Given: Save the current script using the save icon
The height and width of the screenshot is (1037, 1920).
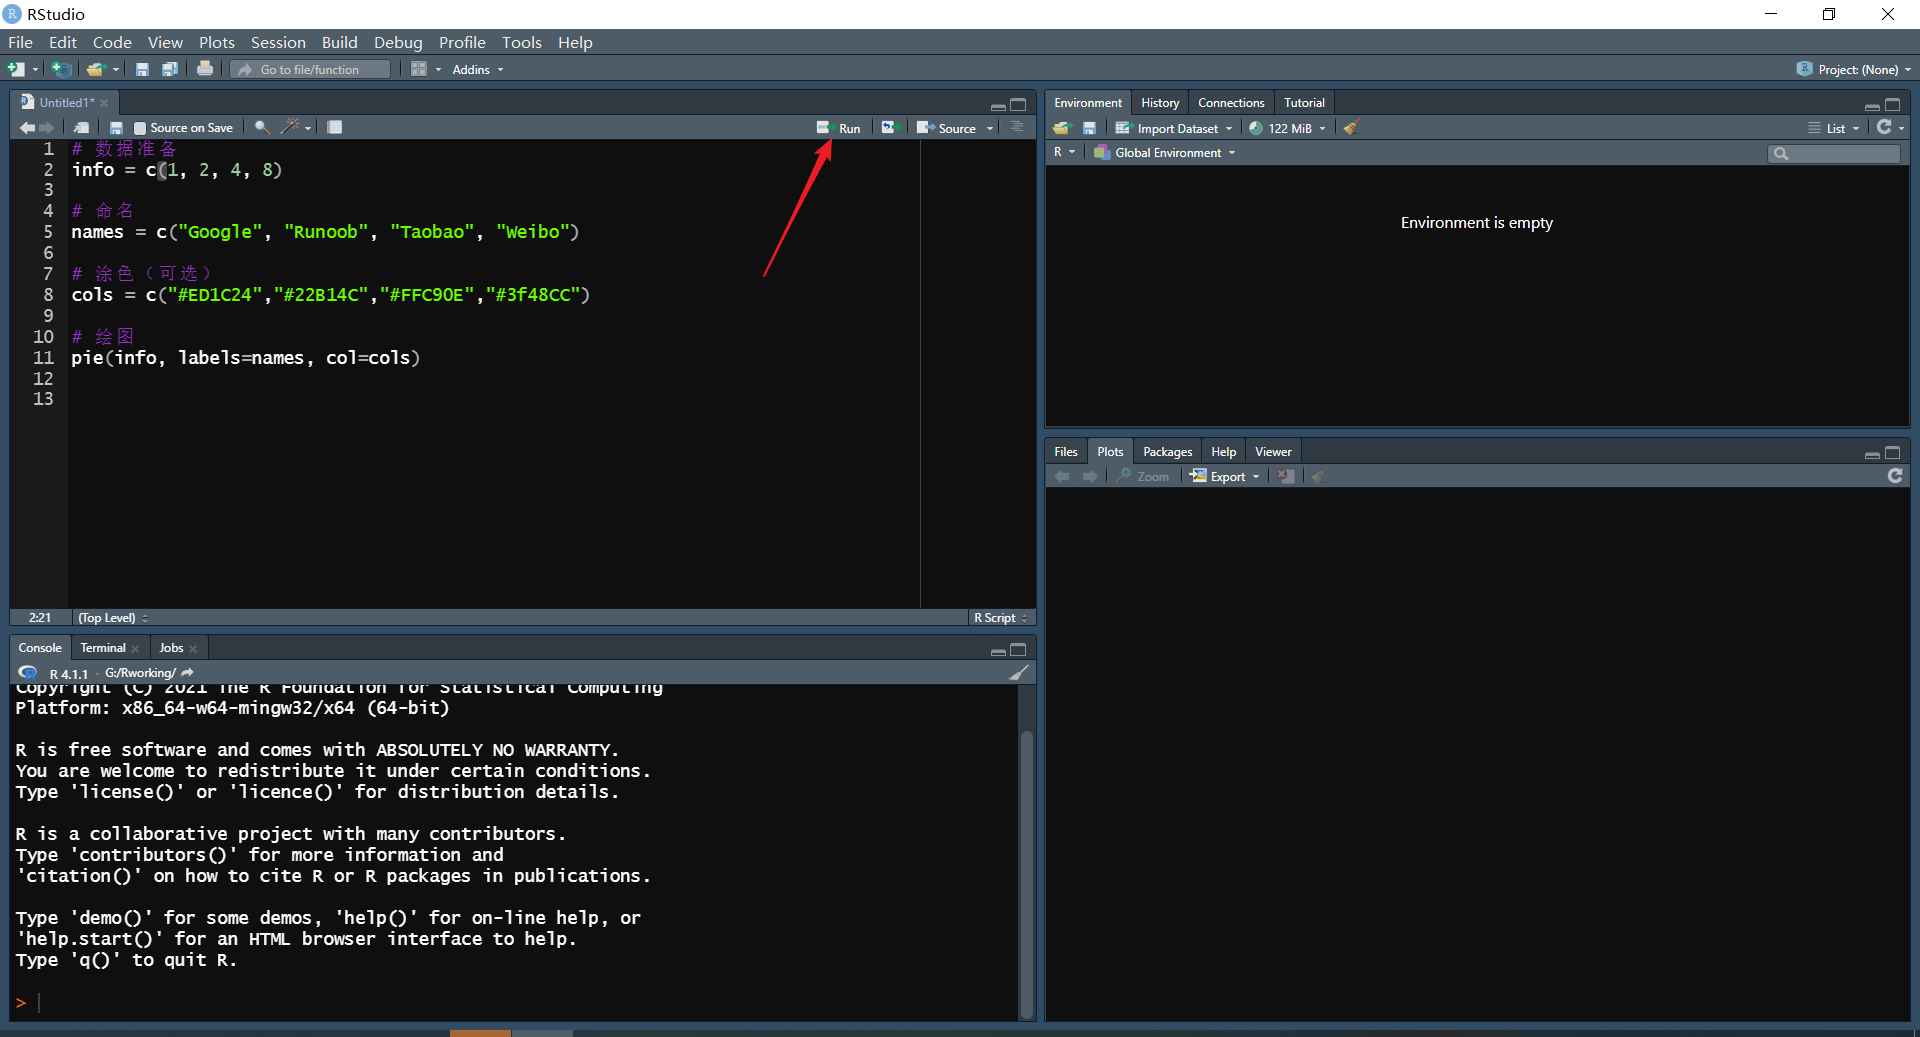Looking at the screenshot, I should pyautogui.click(x=141, y=68).
